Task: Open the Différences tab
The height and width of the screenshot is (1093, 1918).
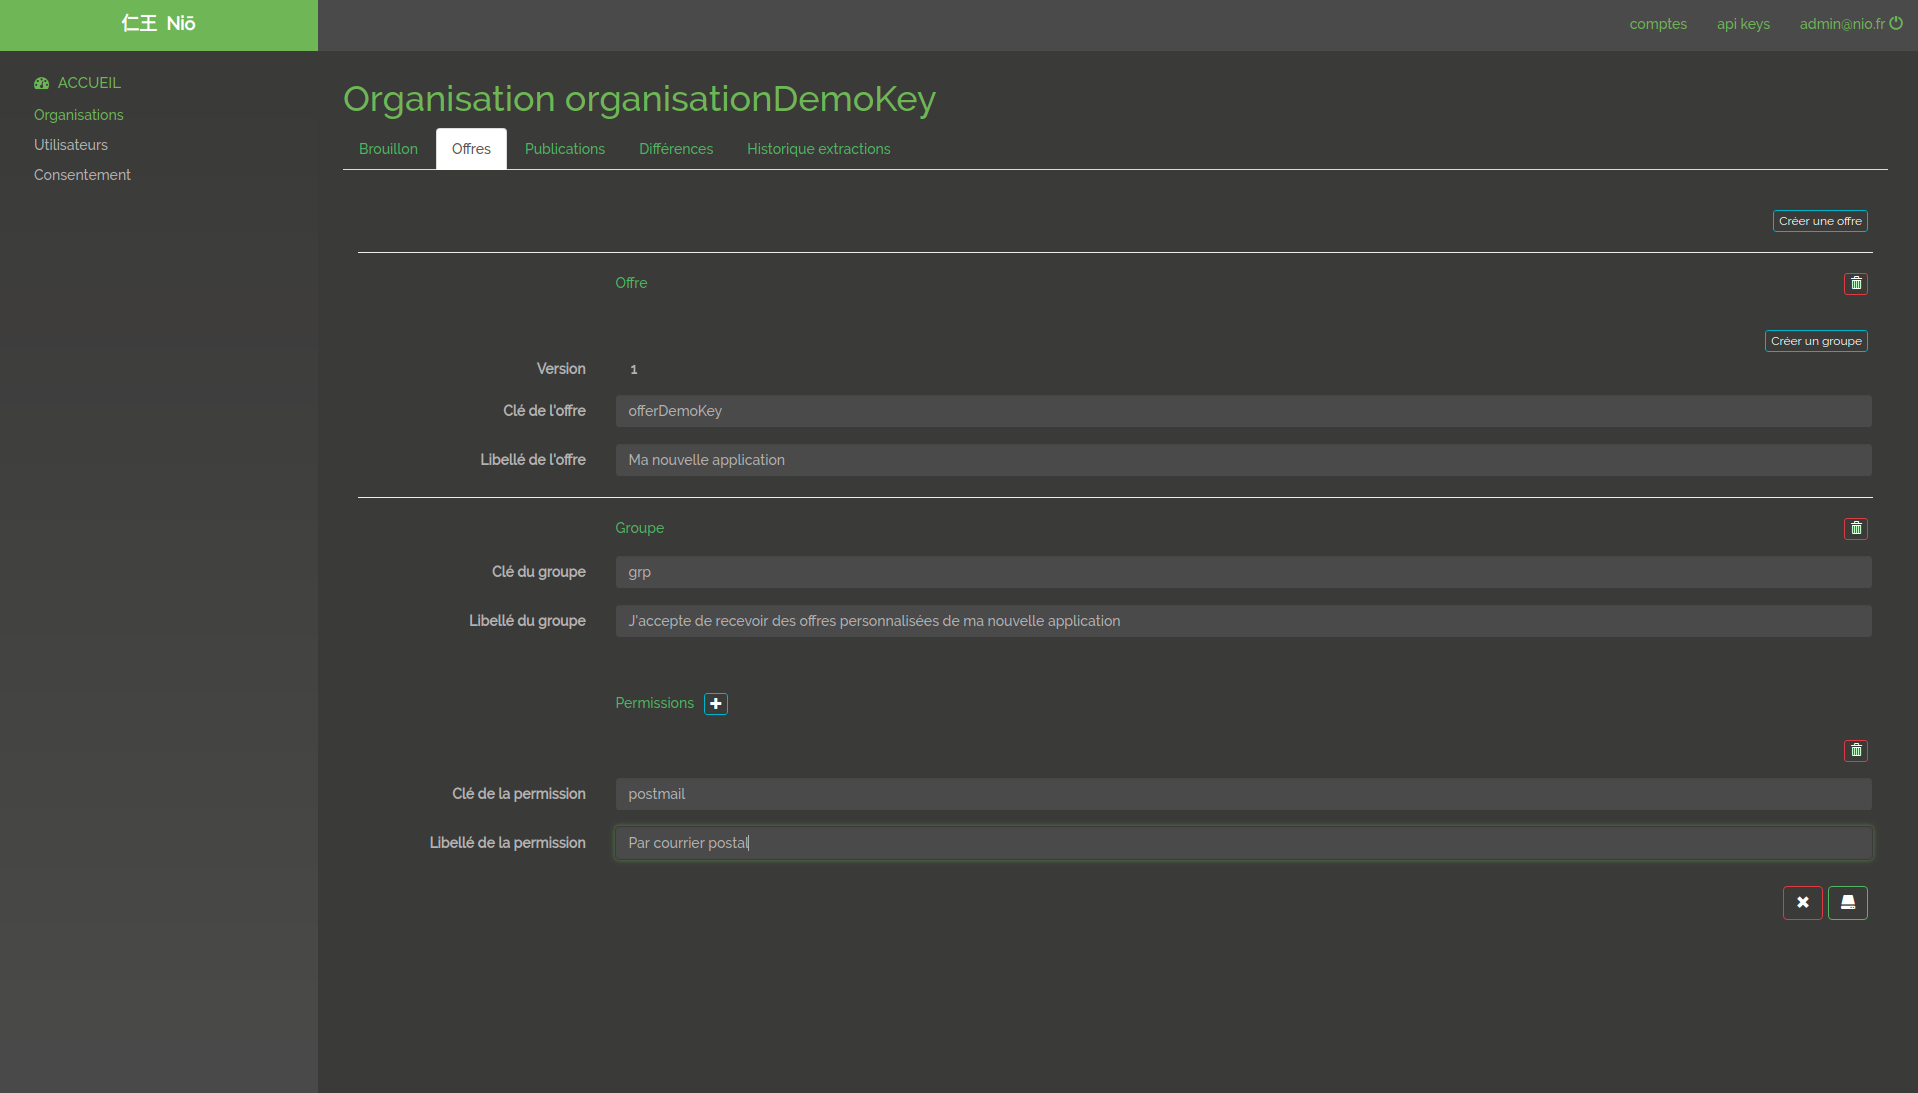Action: pyautogui.click(x=676, y=149)
